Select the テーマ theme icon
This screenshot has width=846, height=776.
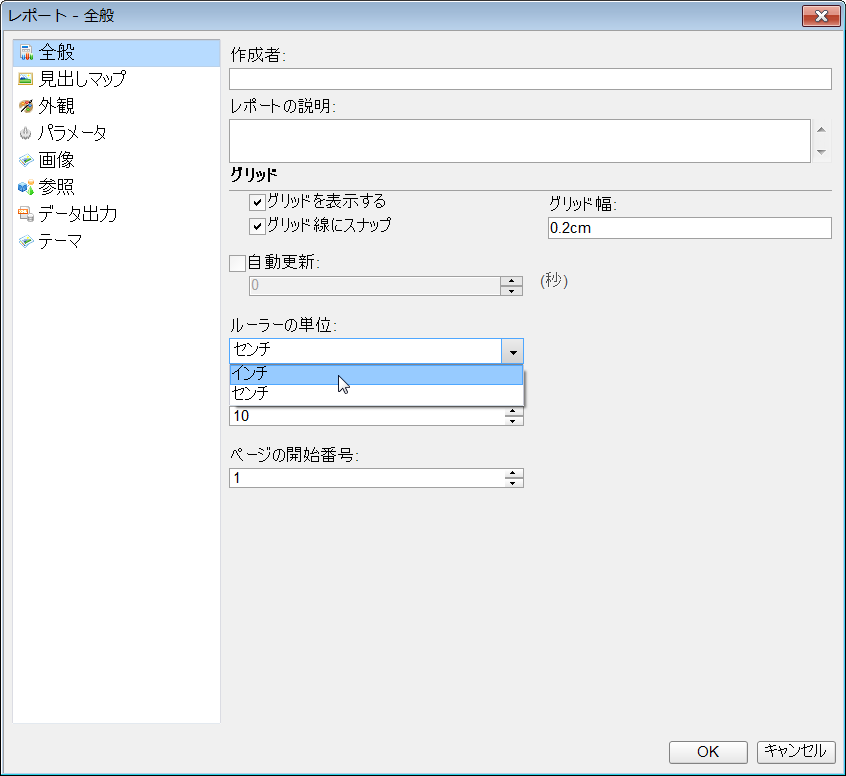click(x=26, y=241)
